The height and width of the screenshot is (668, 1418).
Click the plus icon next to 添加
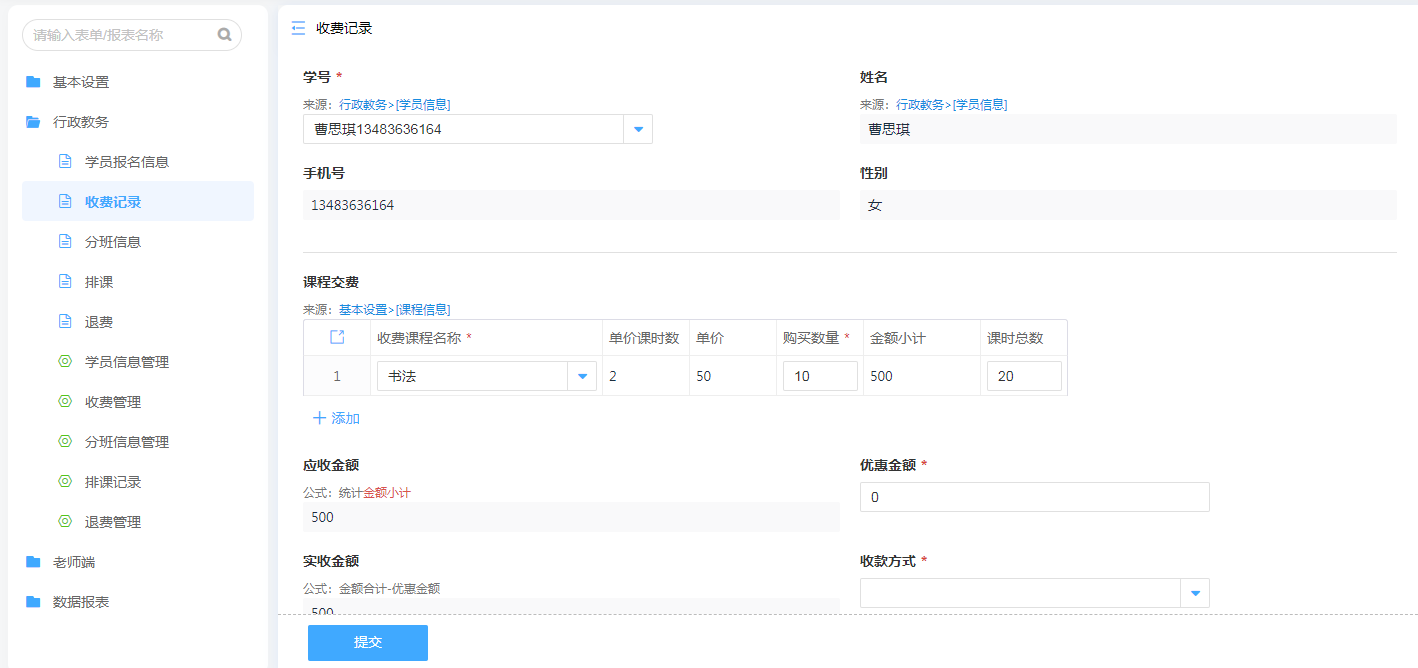[x=319, y=418]
